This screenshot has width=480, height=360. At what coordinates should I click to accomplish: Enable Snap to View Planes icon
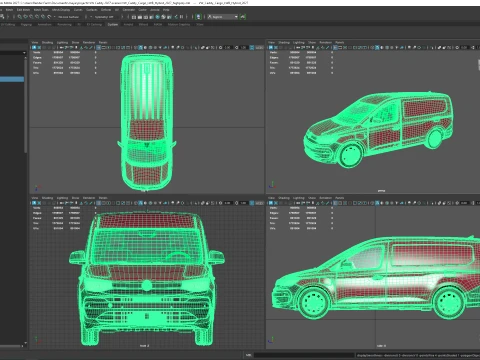pyautogui.click(x=43, y=17)
